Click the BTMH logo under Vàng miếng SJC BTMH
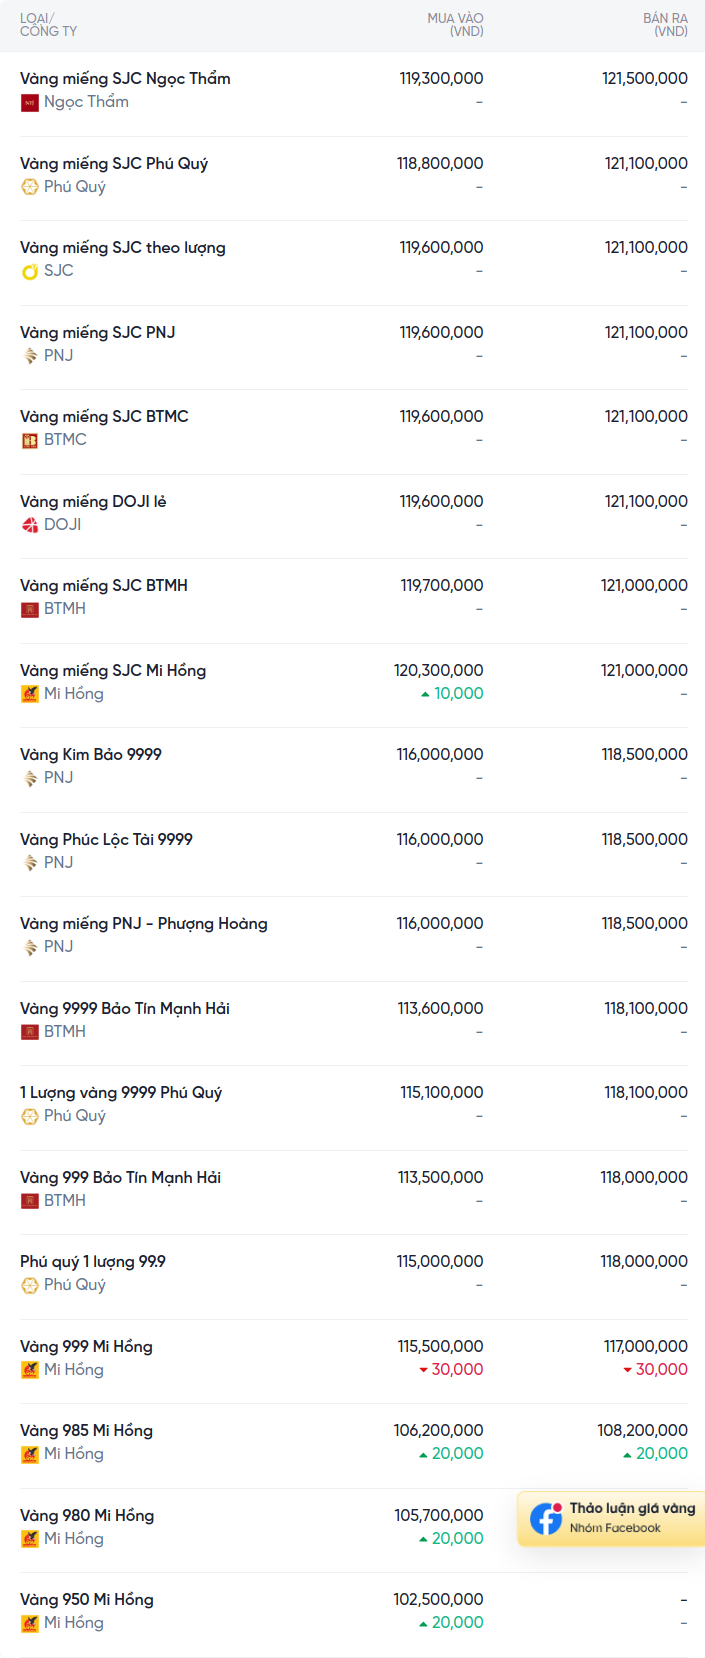705x1658 pixels. coord(30,609)
